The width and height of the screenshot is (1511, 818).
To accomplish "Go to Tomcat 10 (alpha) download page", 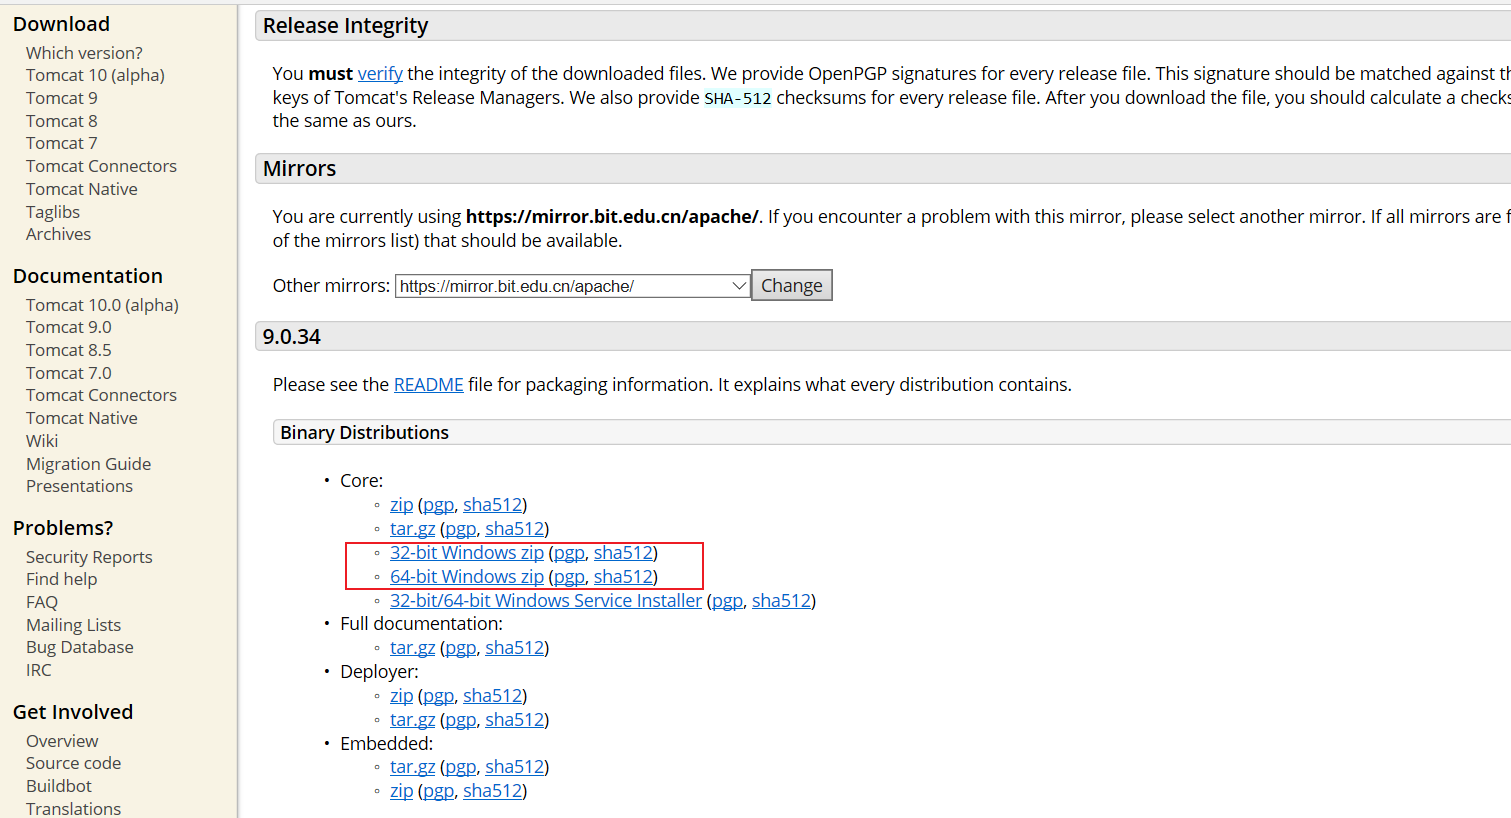I will (95, 76).
